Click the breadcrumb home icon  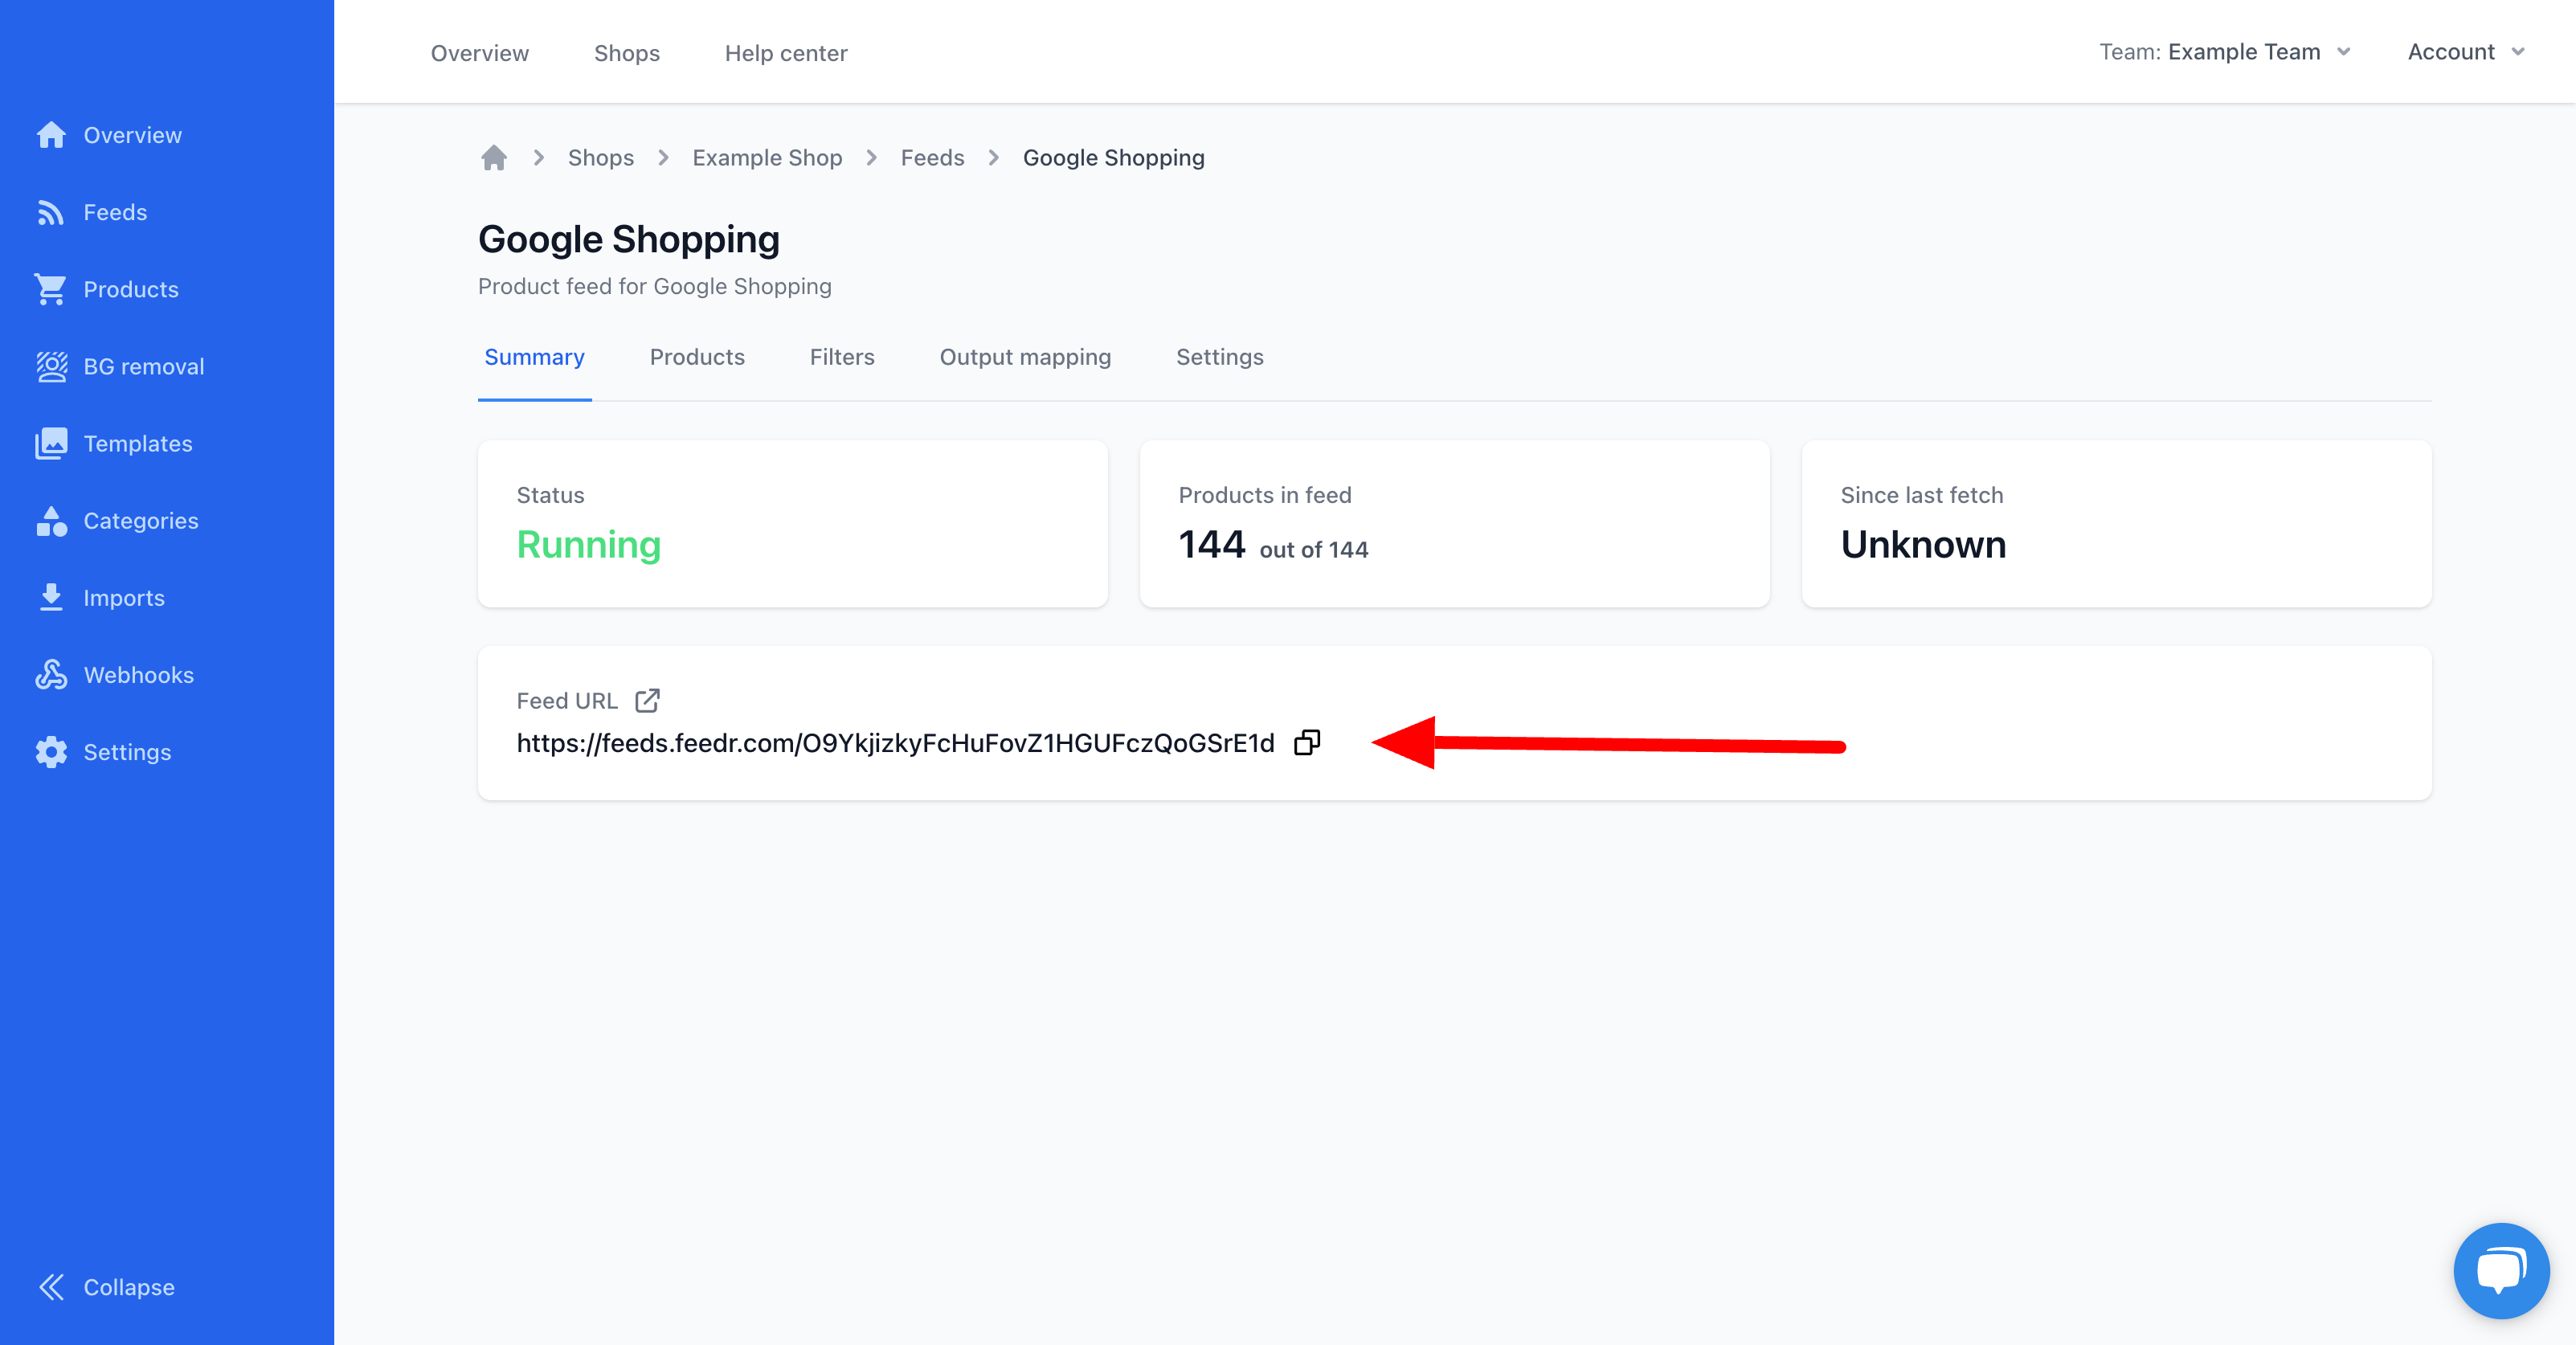click(x=494, y=158)
